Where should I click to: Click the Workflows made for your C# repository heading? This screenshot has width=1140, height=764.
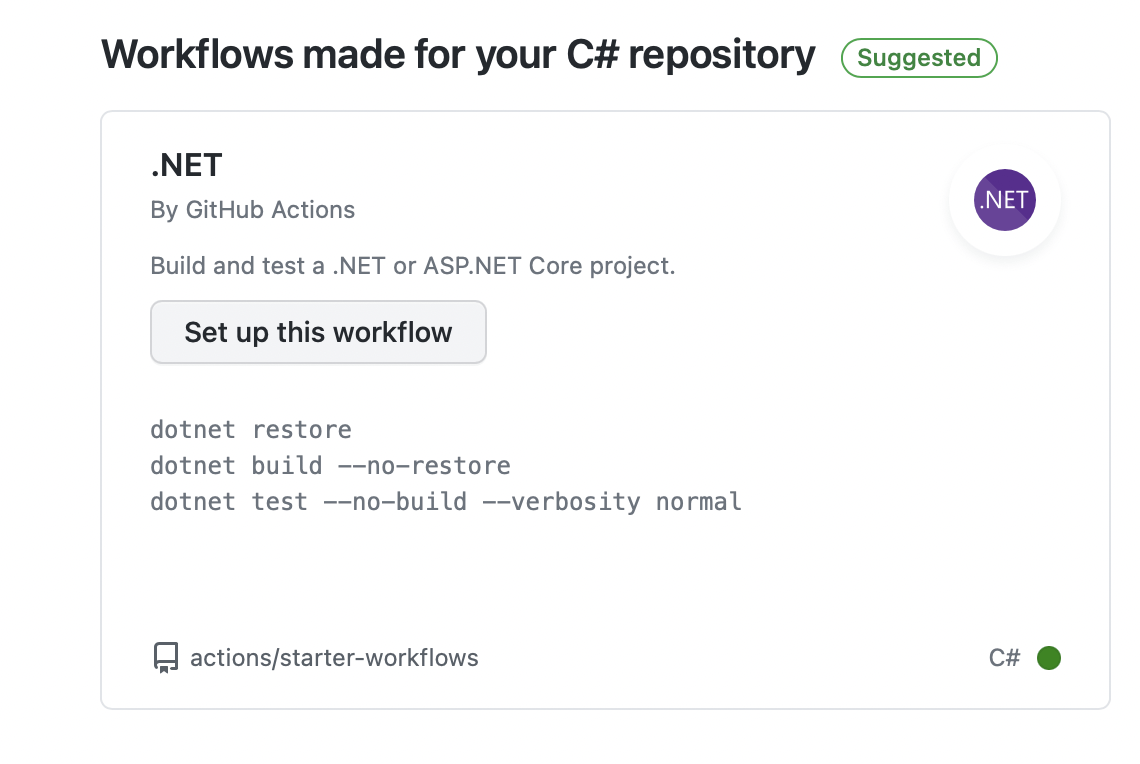pos(458,55)
